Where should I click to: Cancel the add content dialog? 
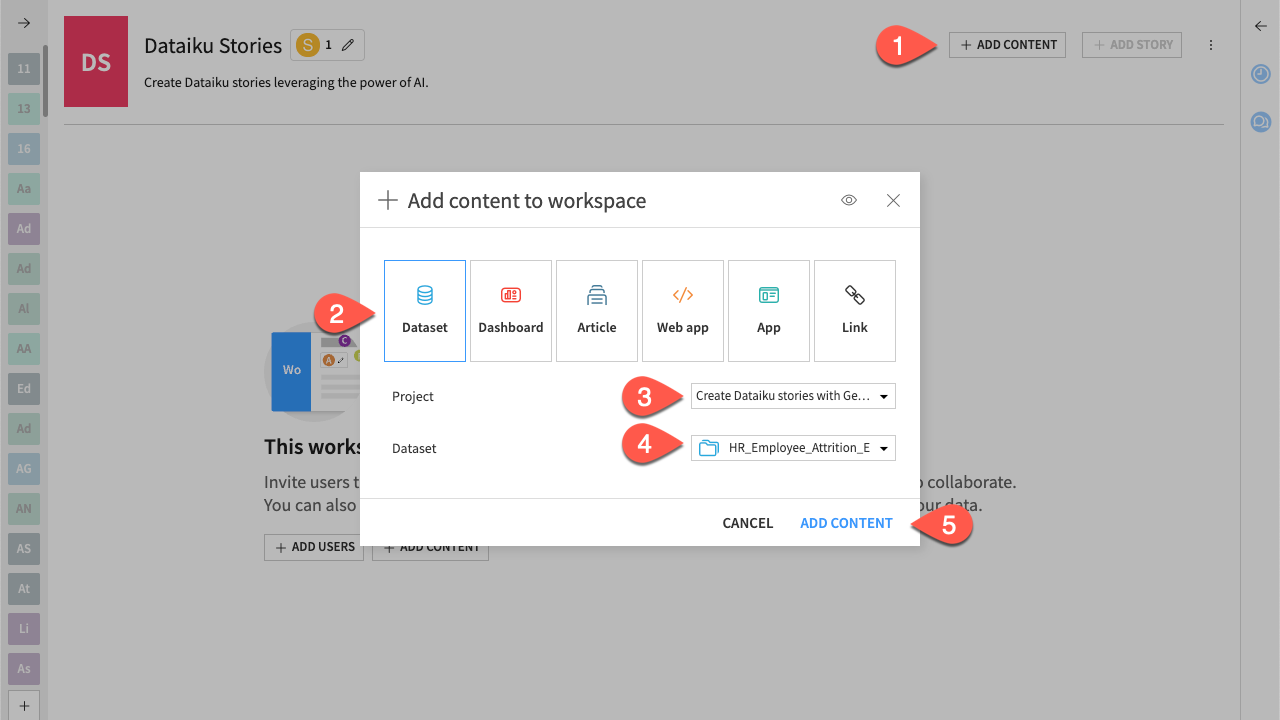tap(747, 523)
